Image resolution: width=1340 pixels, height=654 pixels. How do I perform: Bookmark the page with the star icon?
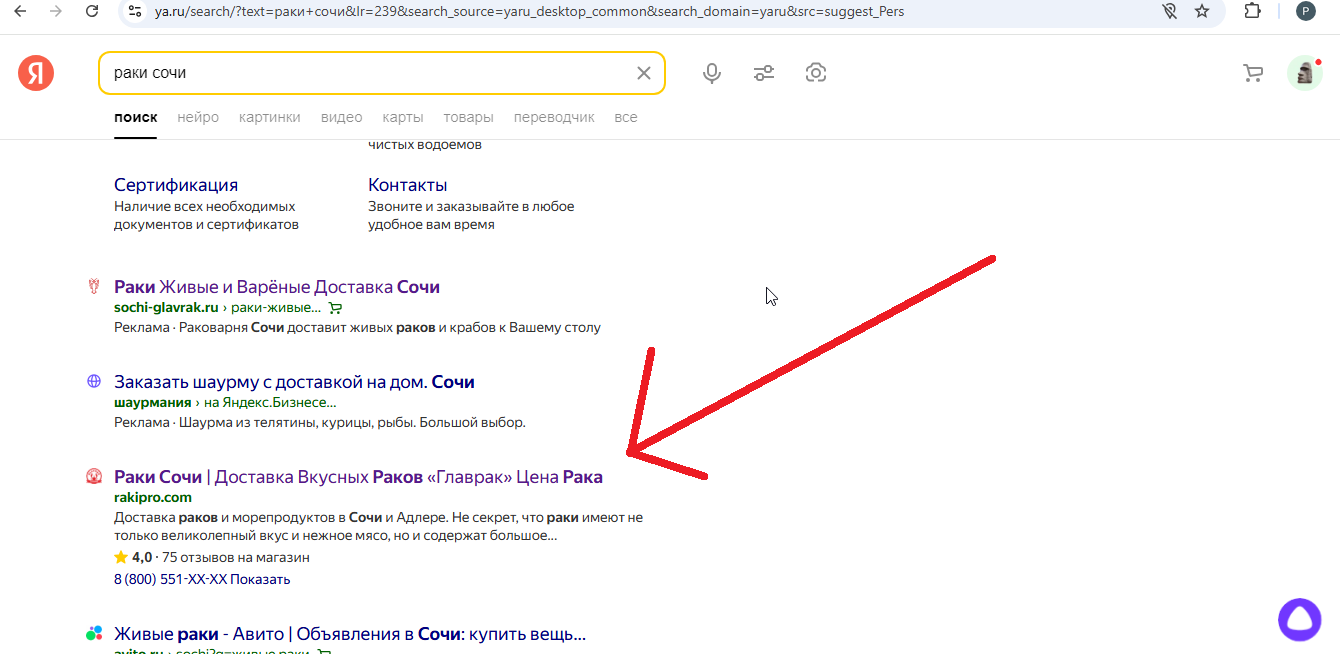tap(1202, 13)
